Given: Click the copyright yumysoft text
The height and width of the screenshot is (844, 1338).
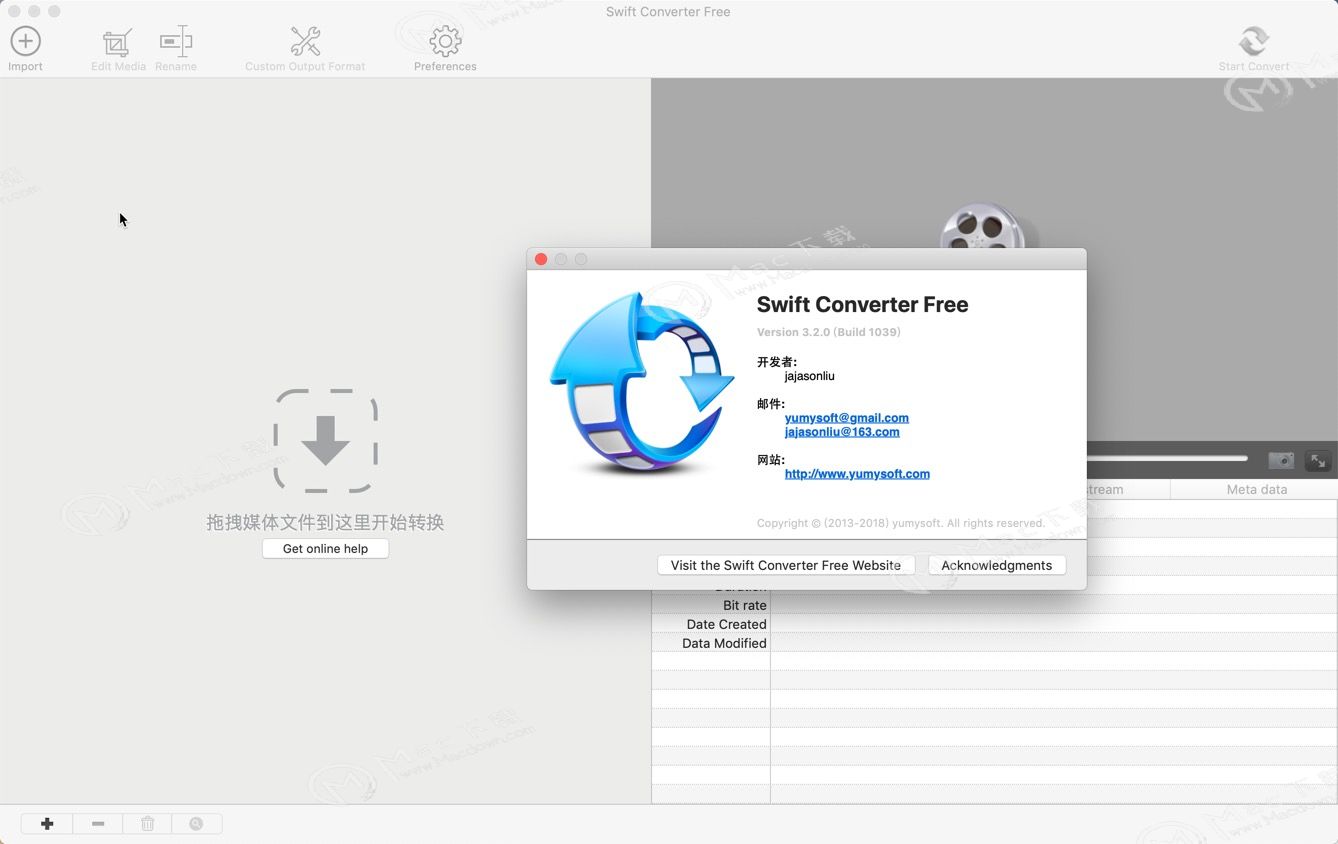Looking at the screenshot, I should [x=901, y=523].
